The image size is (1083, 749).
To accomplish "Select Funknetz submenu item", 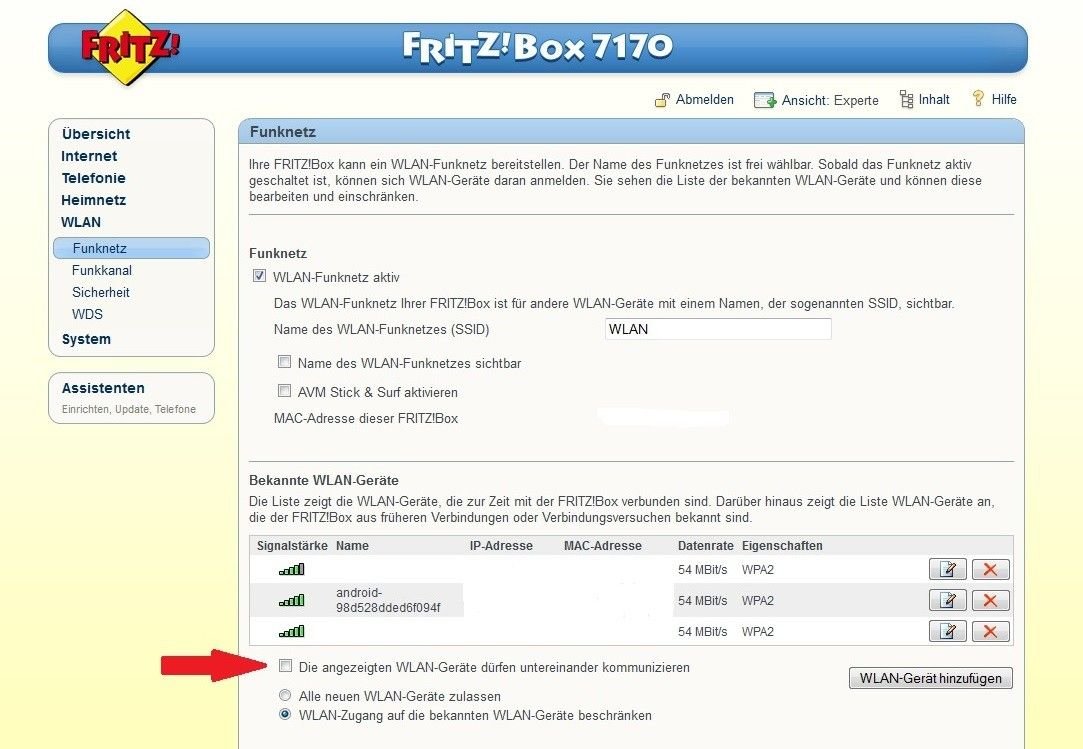I will (x=131, y=248).
